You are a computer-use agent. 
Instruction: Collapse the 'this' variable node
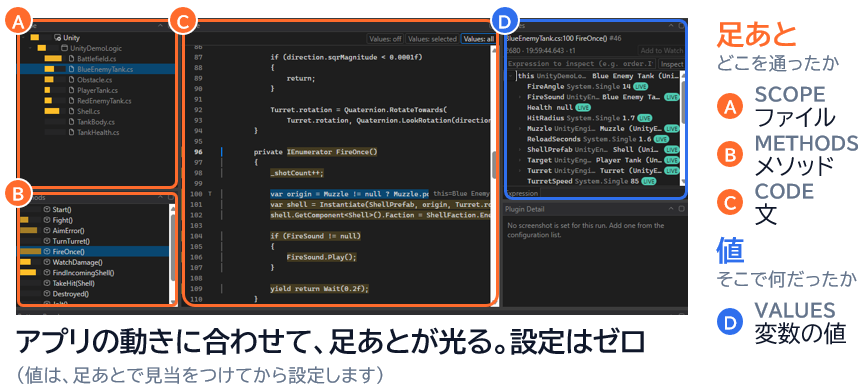pyautogui.click(x=511, y=76)
